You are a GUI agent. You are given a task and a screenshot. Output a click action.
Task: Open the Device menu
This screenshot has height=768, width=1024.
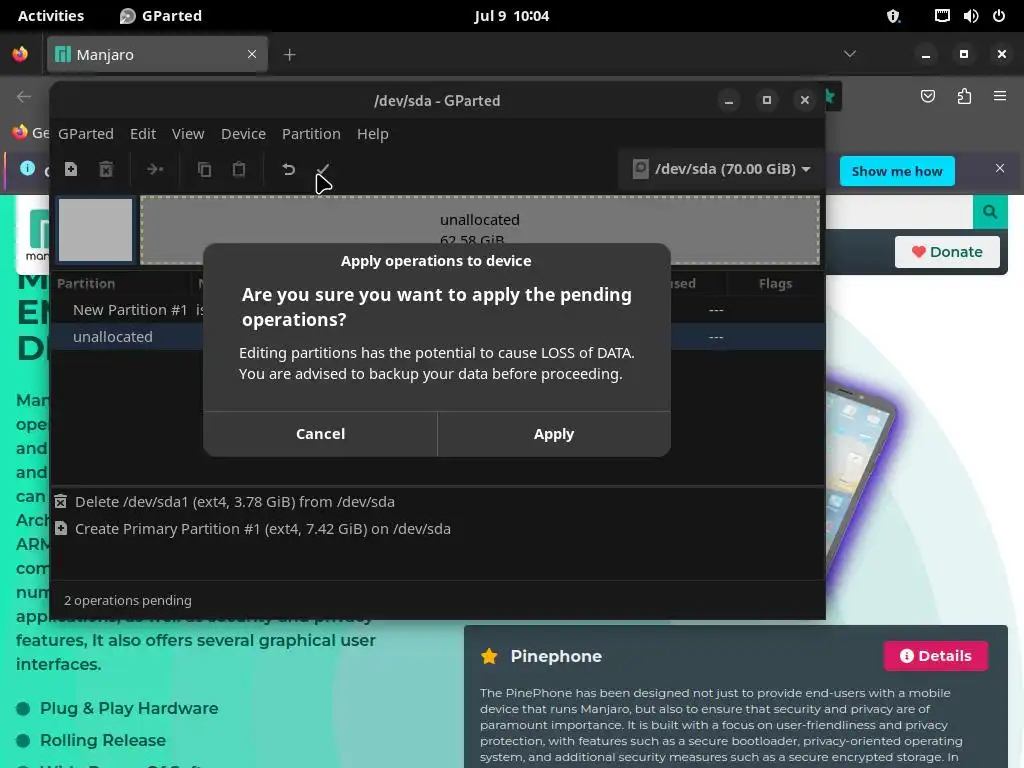(244, 134)
